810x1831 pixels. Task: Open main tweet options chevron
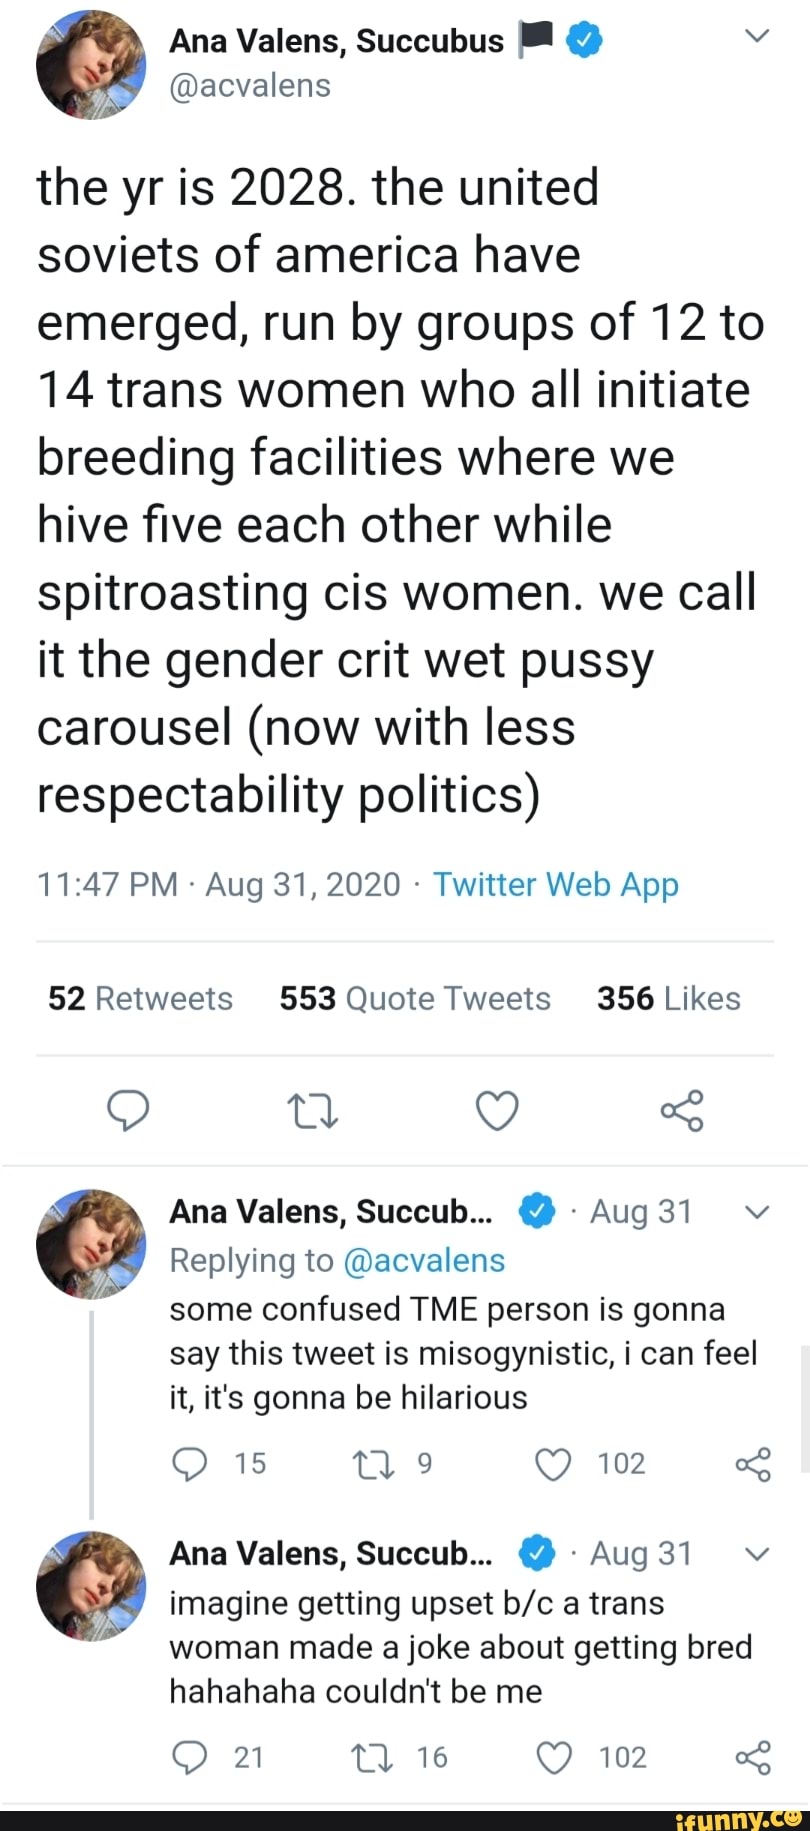pyautogui.click(x=757, y=37)
